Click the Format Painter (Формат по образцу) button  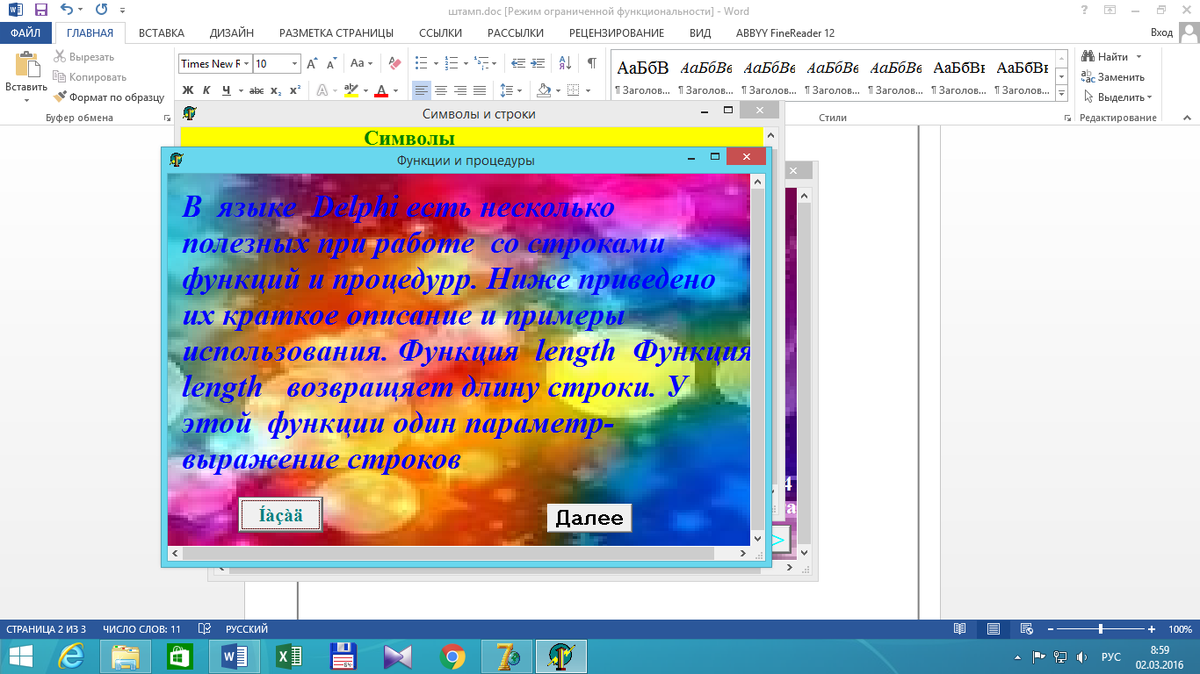[x=109, y=97]
